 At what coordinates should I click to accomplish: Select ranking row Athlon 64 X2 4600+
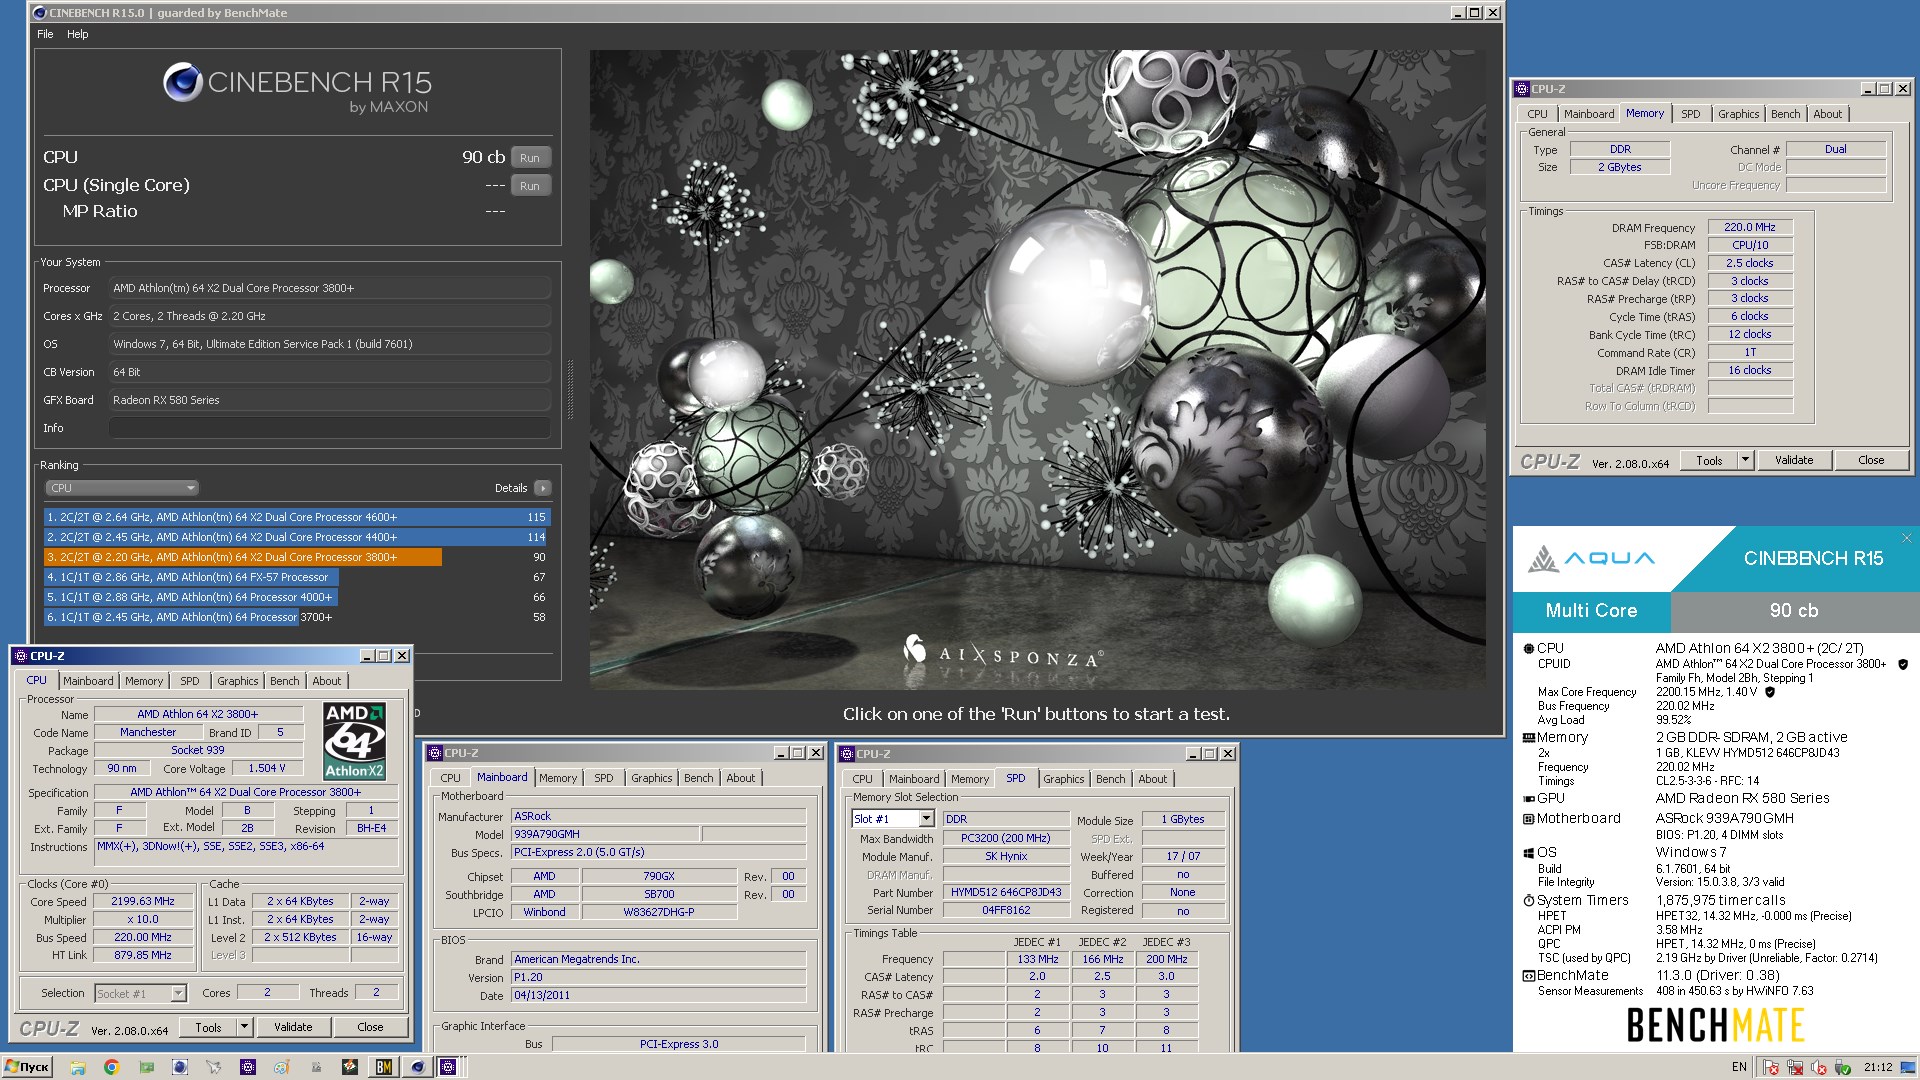click(297, 517)
